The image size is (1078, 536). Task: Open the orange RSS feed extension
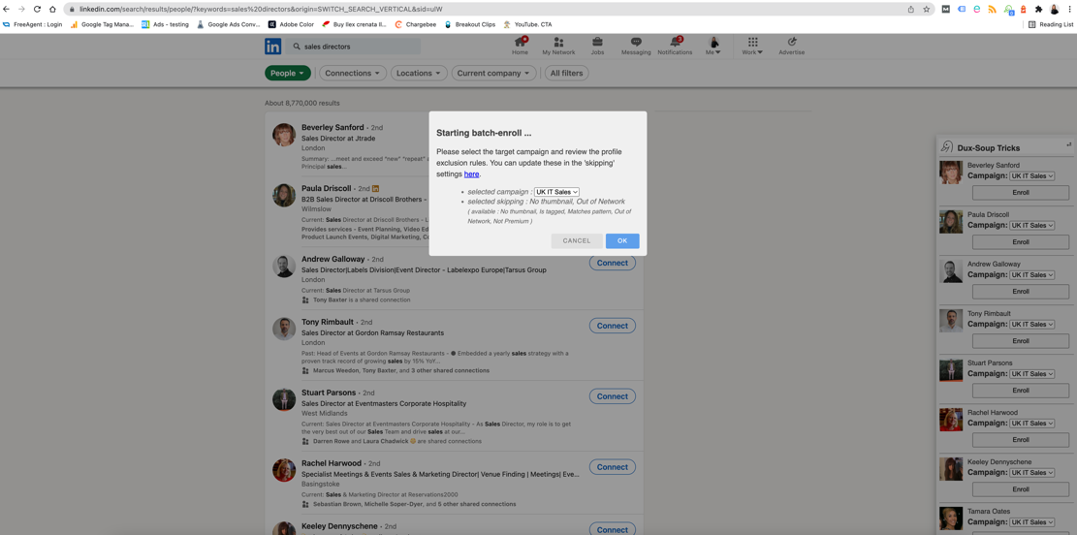click(x=992, y=9)
